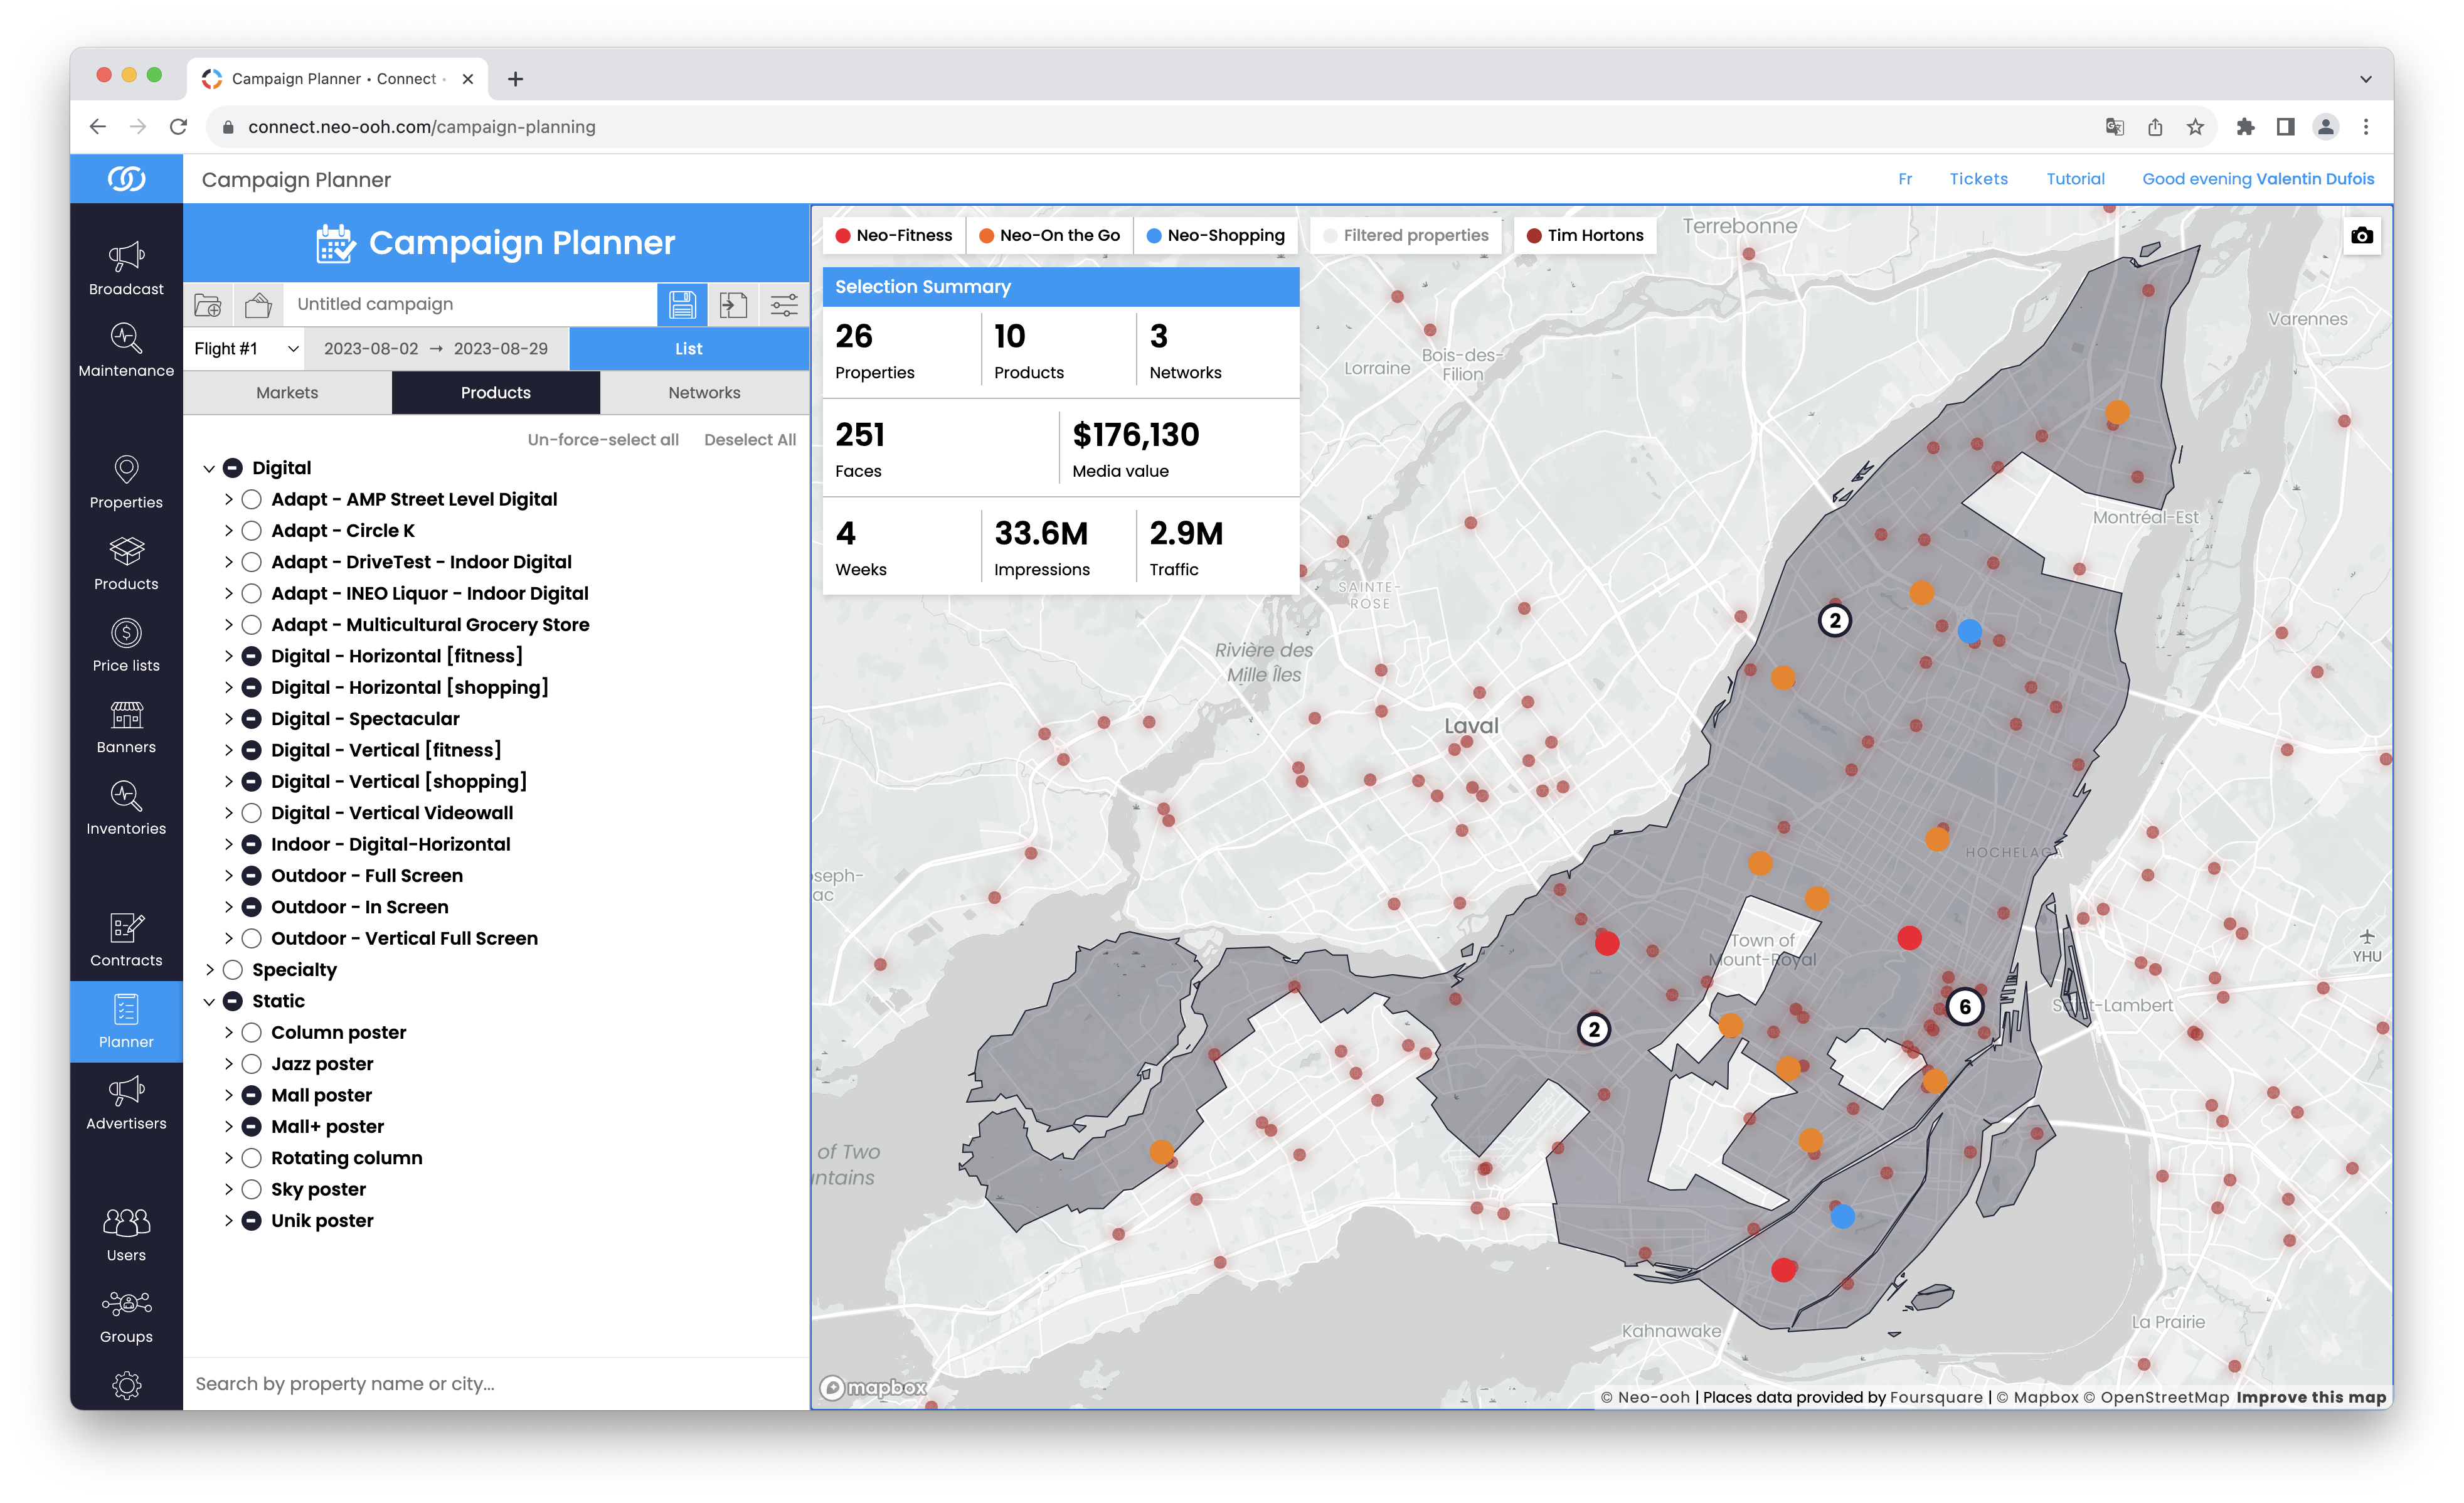The height and width of the screenshot is (1503, 2464).
Task: Open the Markets tab
Action: coord(287,392)
